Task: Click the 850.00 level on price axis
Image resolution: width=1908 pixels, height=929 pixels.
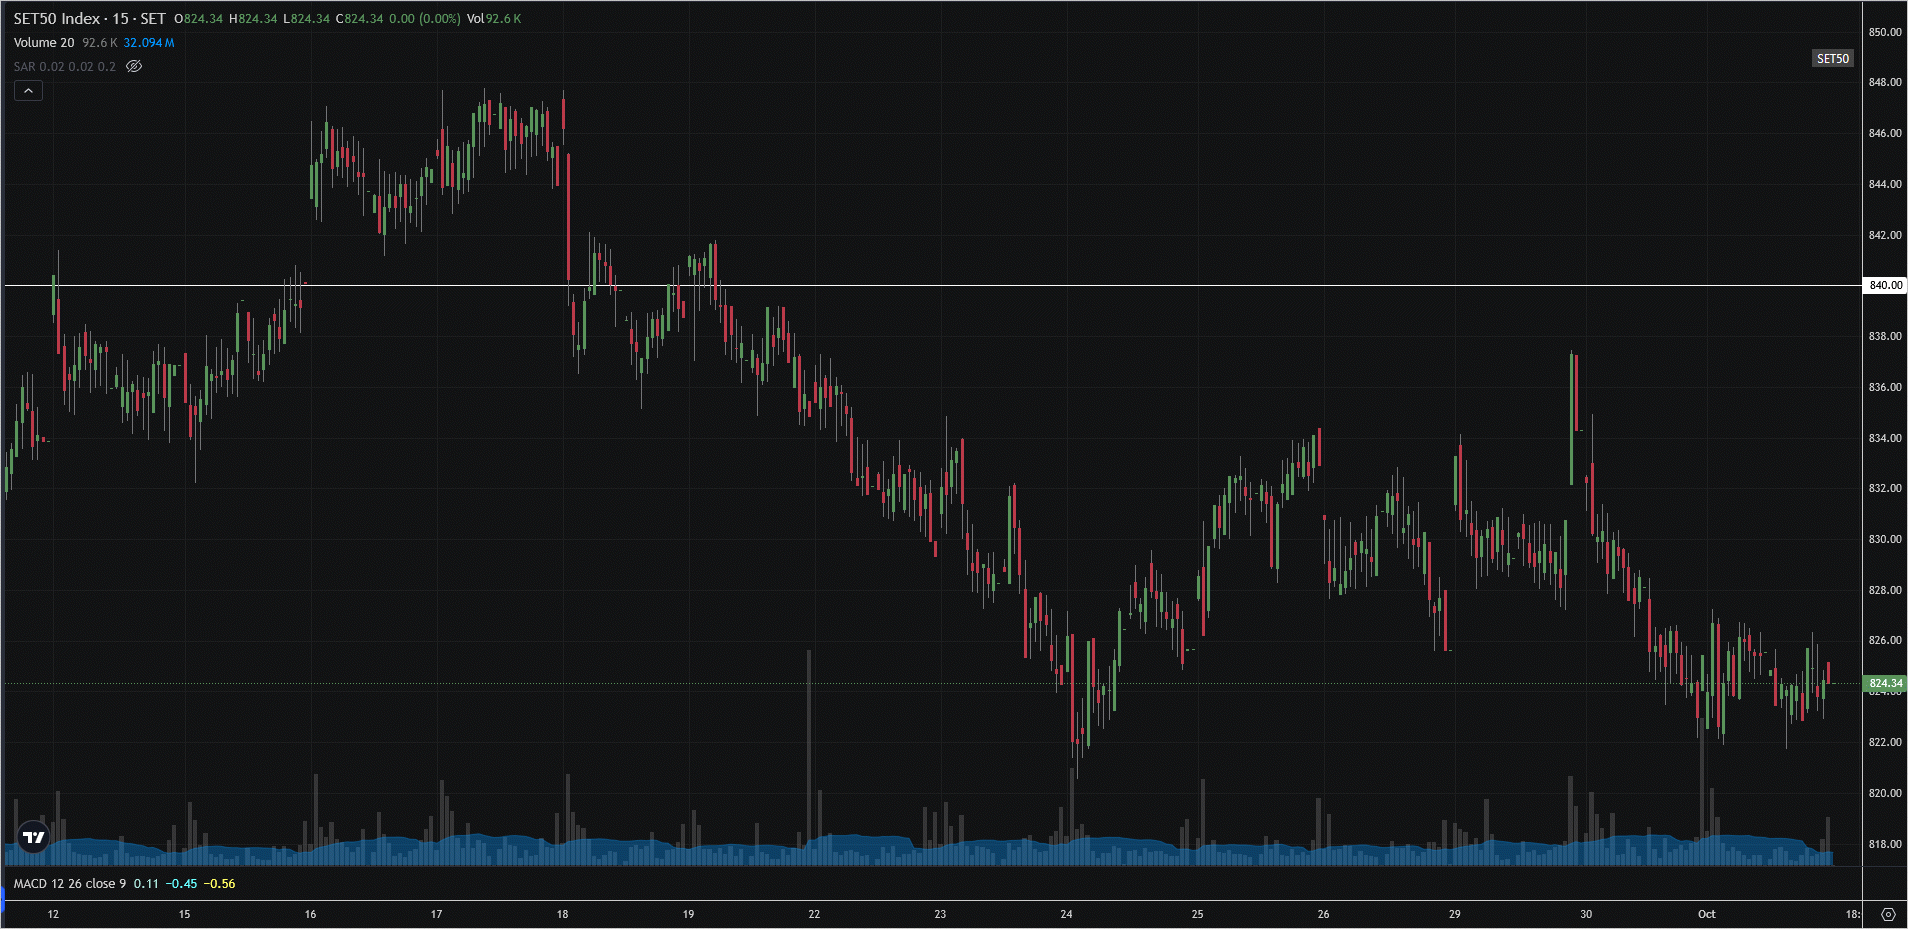Action: click(1885, 32)
